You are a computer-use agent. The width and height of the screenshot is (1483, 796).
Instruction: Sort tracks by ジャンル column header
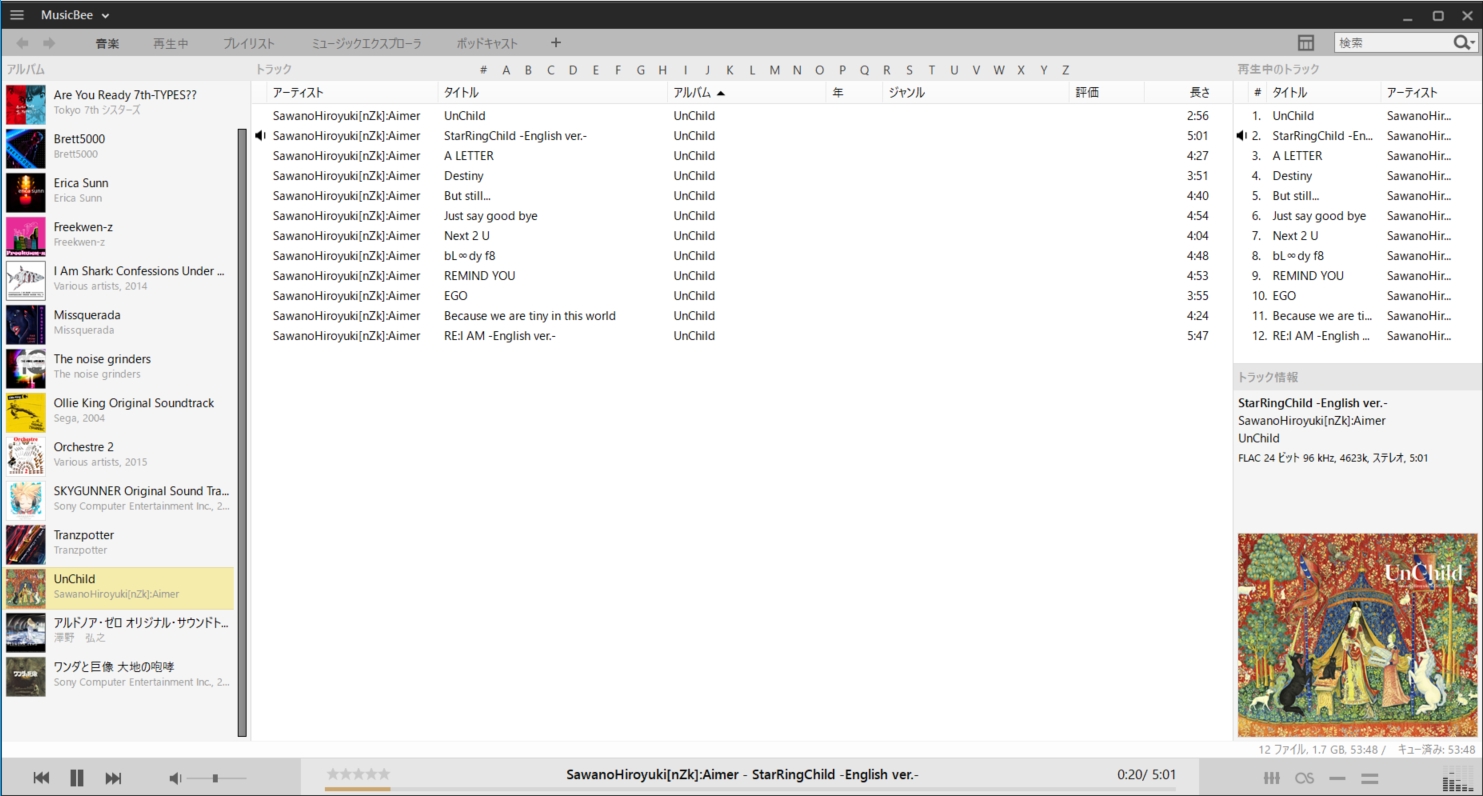[x=976, y=92]
